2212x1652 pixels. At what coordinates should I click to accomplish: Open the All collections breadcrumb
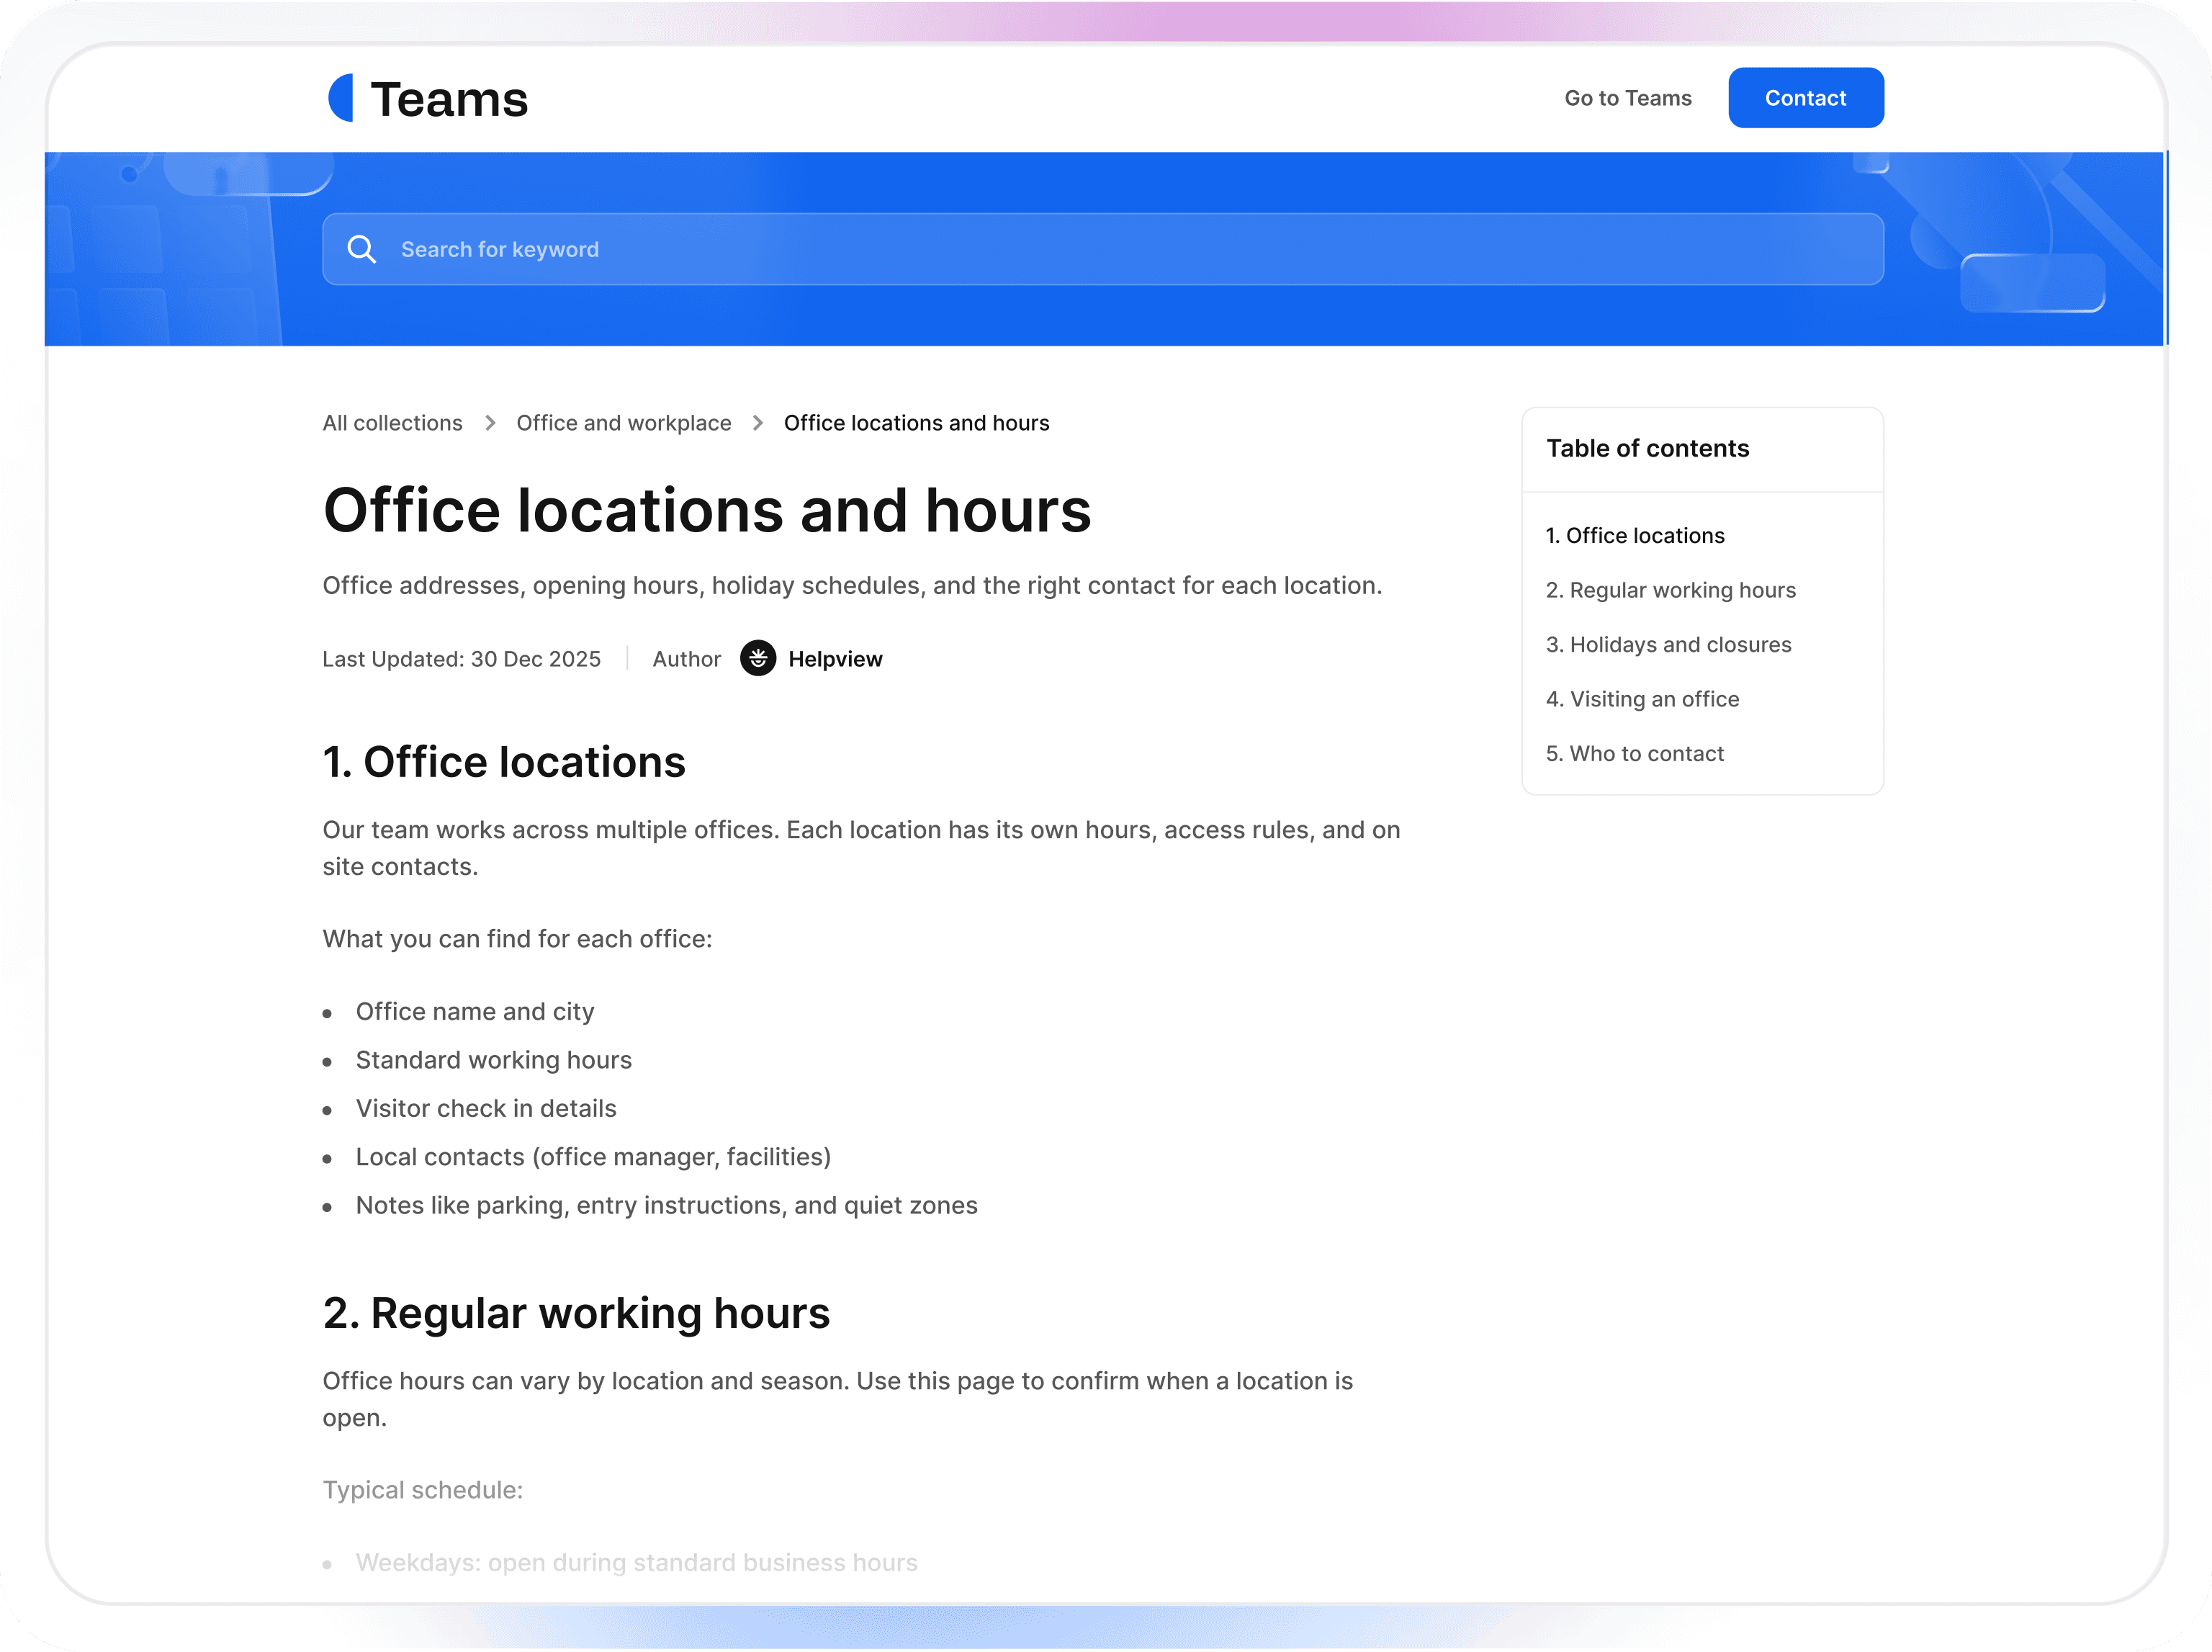coord(392,423)
